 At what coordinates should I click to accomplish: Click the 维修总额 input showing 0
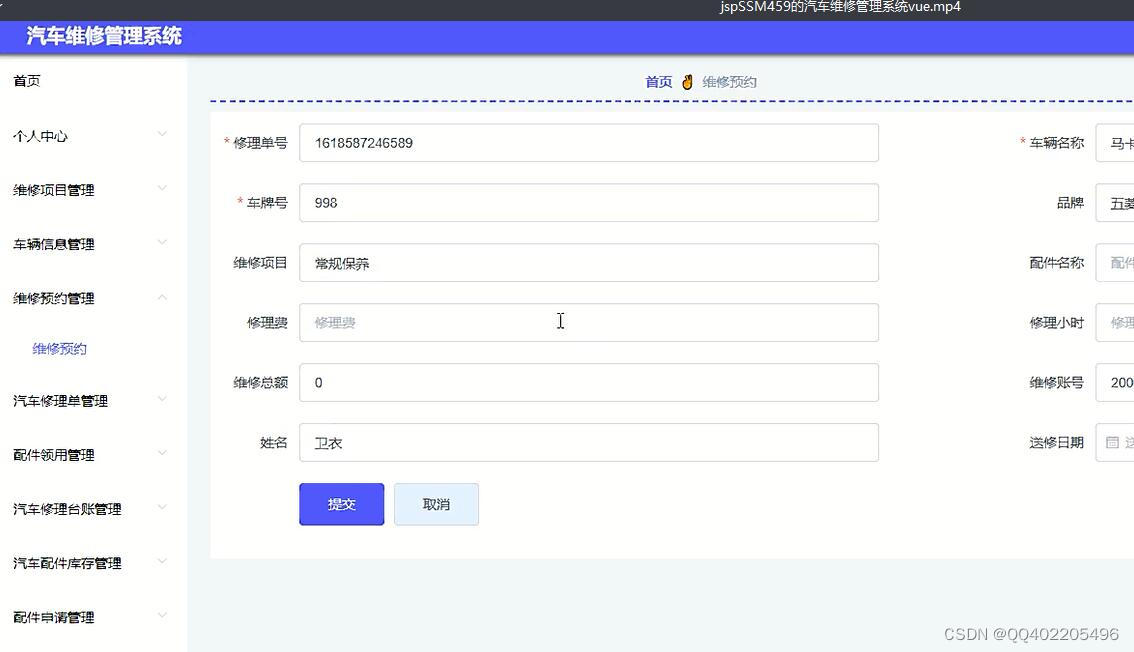588,382
